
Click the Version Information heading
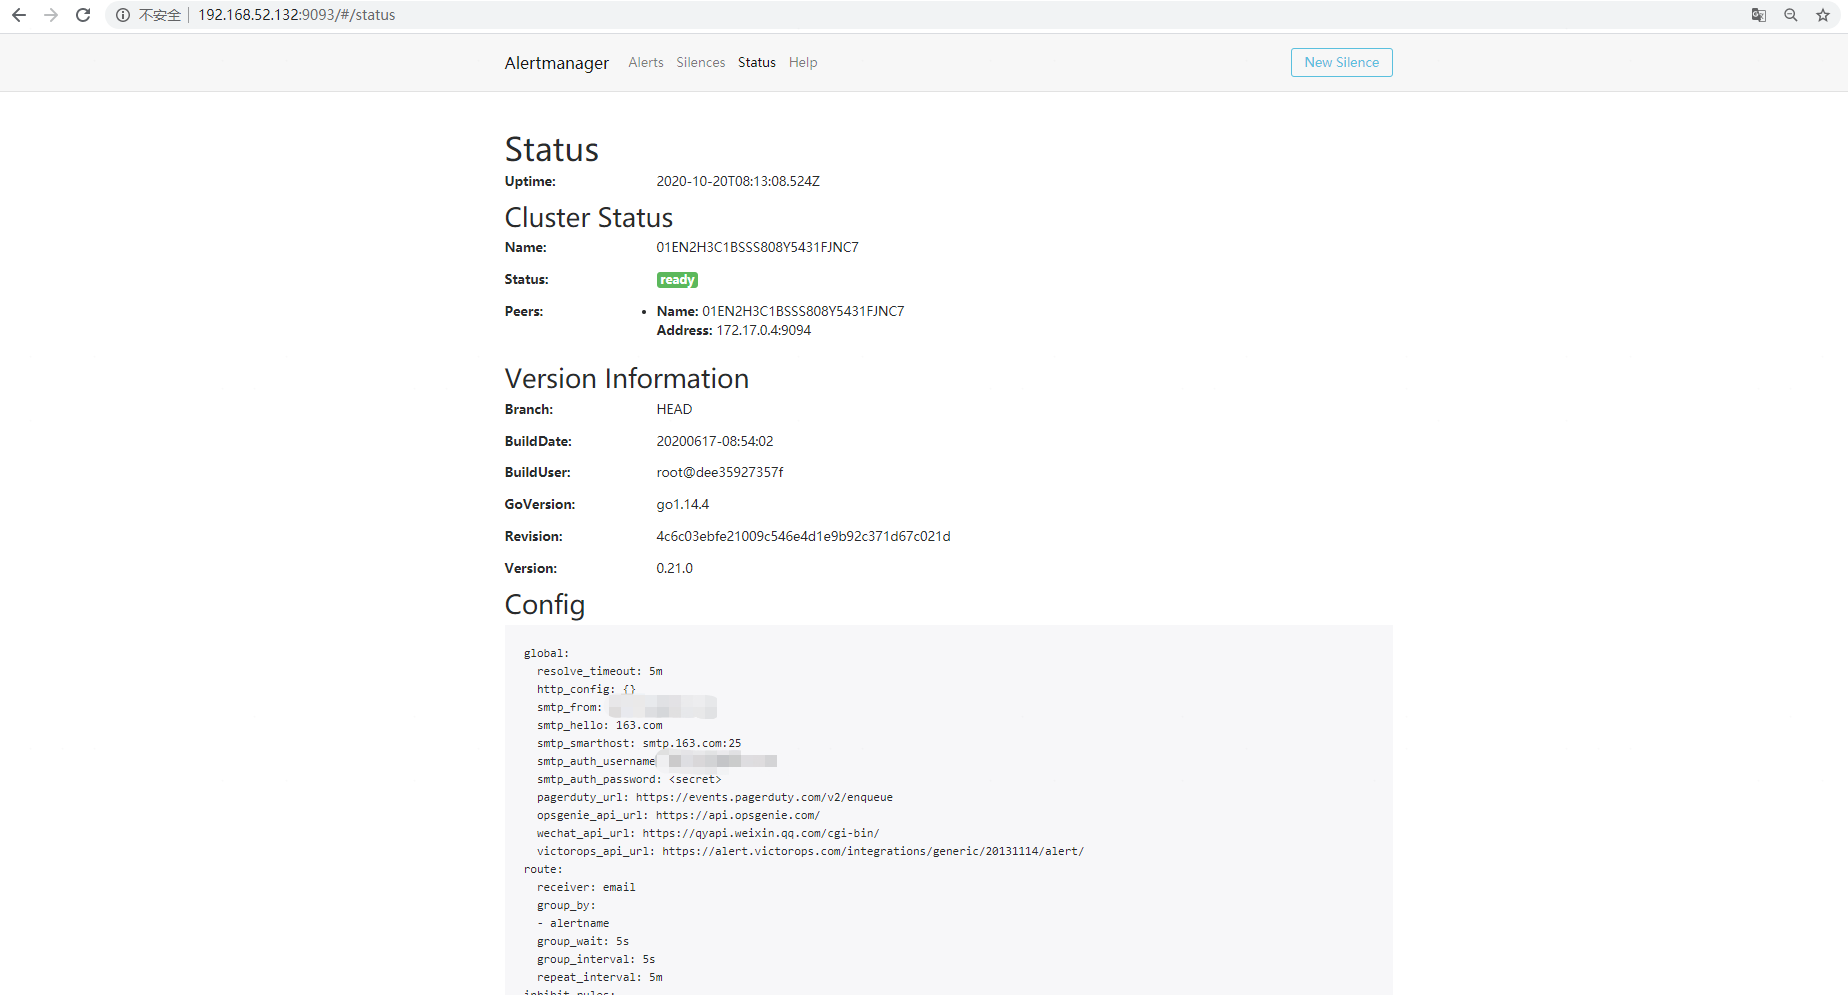[626, 378]
